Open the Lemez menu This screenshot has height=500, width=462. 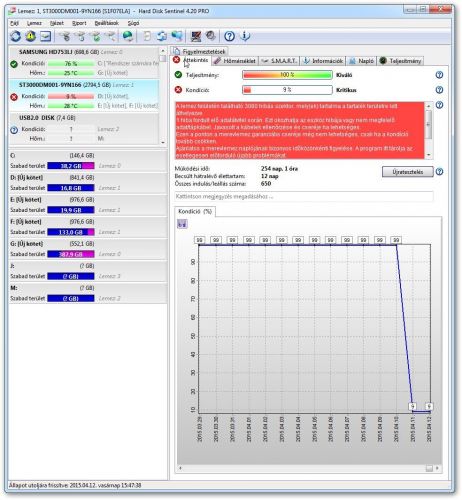pos(34,23)
